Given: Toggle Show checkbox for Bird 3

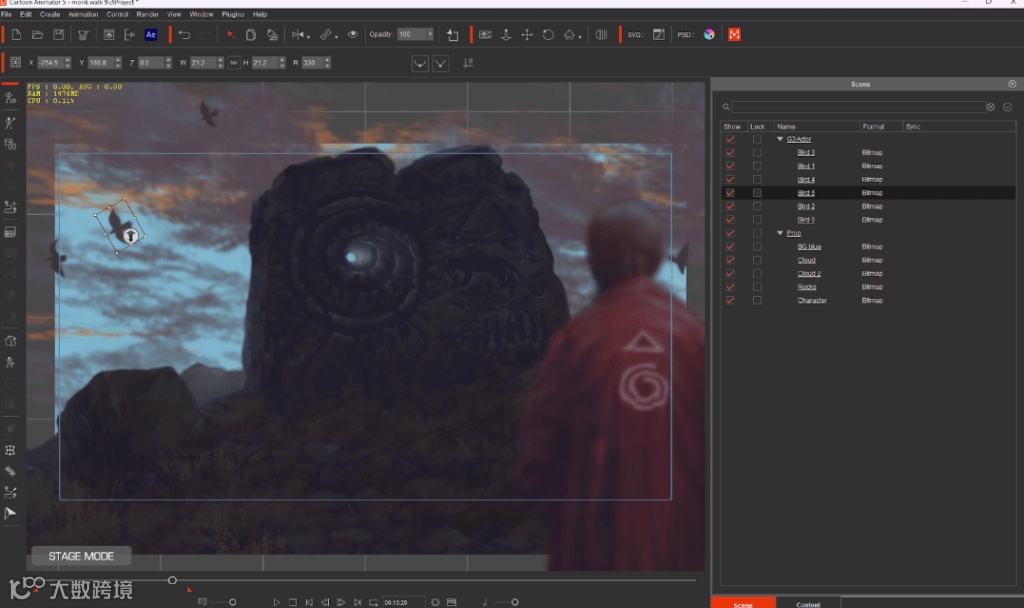Looking at the screenshot, I should (730, 153).
